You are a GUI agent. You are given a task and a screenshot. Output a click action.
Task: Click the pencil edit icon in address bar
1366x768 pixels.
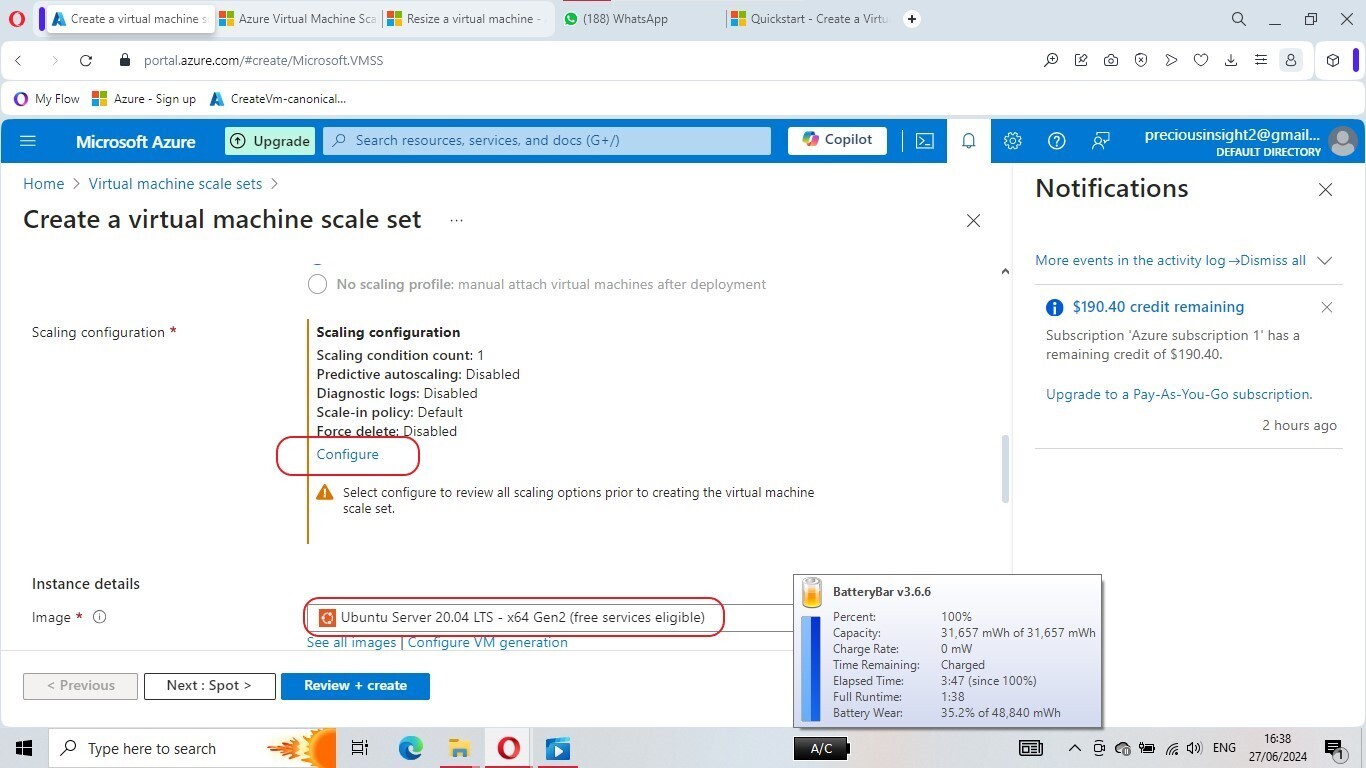click(x=1081, y=60)
